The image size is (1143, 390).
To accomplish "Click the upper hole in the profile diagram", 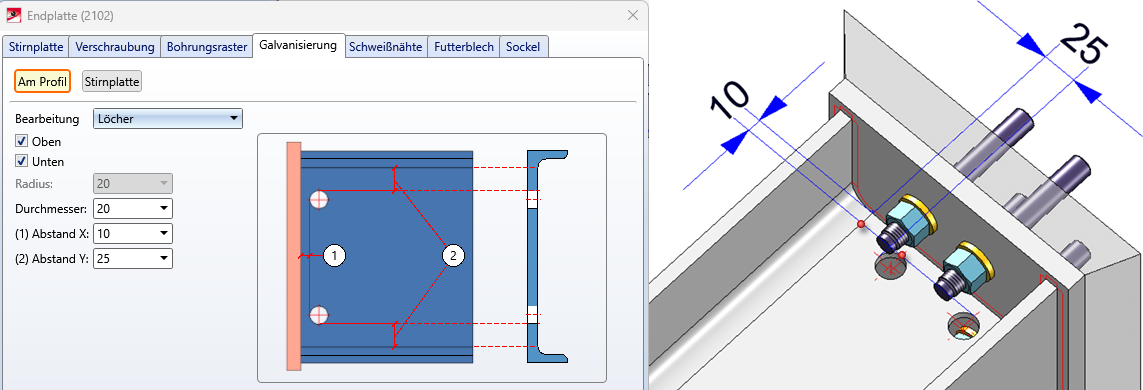I will click(319, 200).
